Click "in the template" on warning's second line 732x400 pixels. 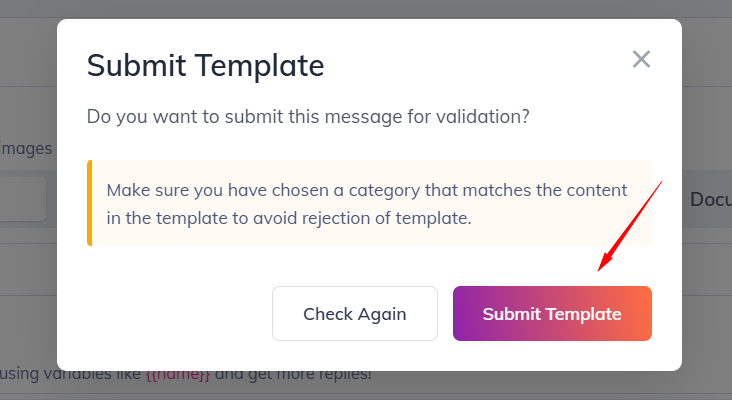(162, 217)
